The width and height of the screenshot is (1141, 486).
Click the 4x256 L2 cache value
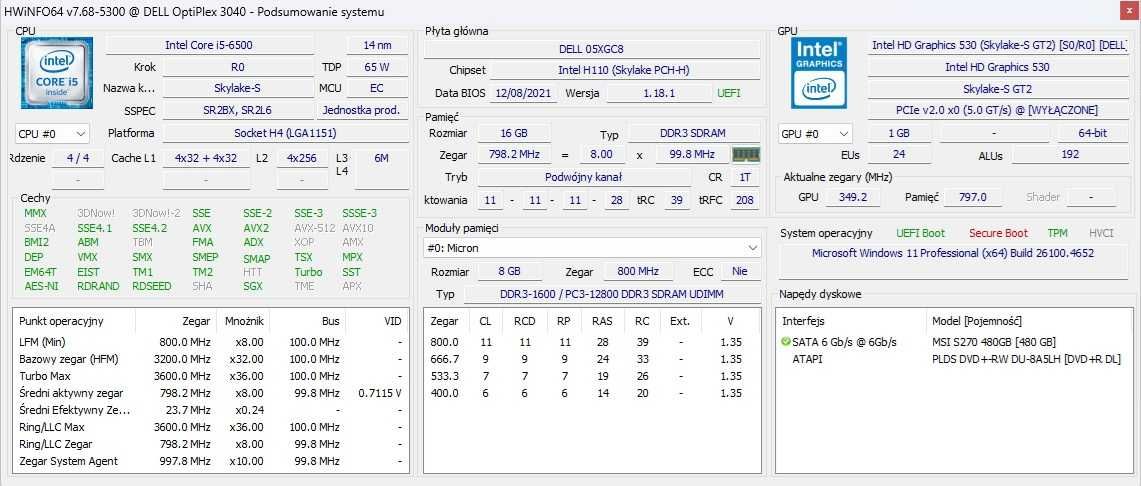[x=301, y=158]
